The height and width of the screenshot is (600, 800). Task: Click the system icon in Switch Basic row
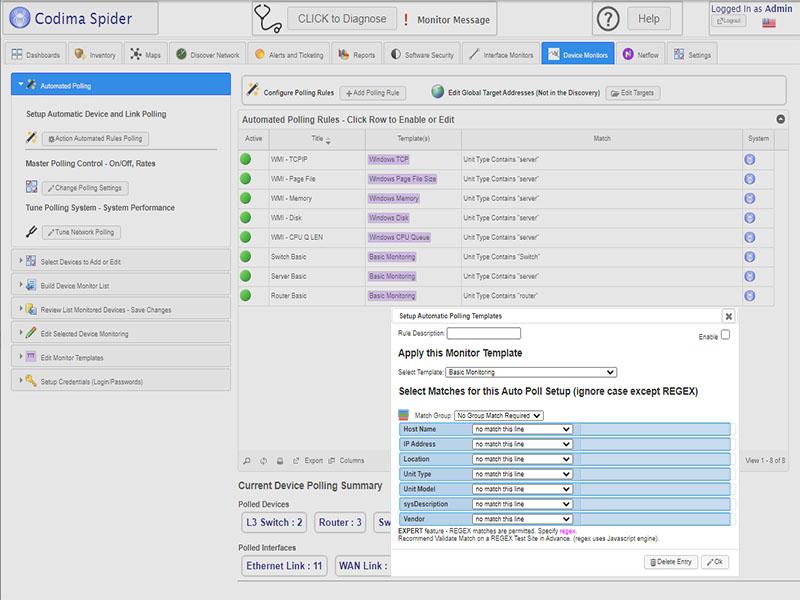coord(749,257)
